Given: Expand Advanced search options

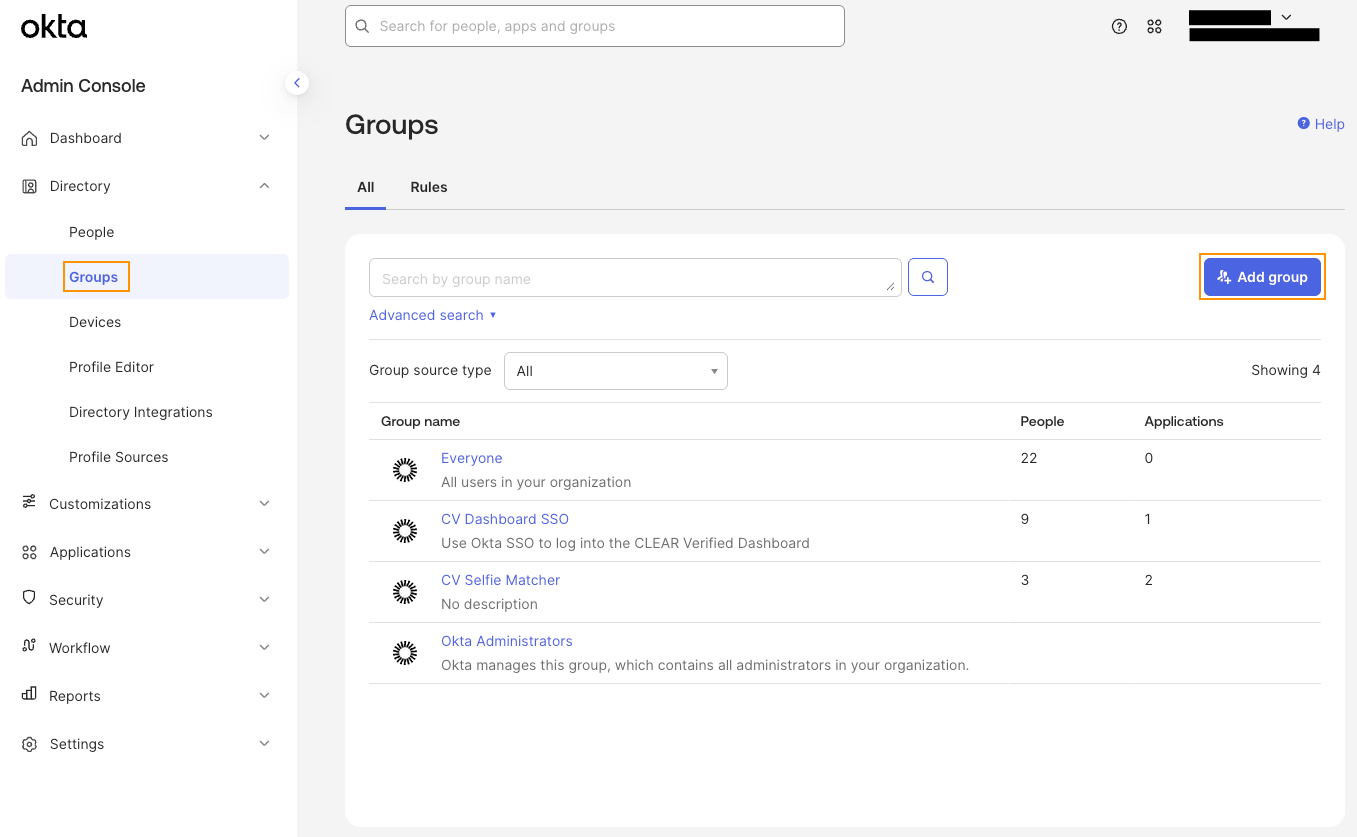Looking at the screenshot, I should point(433,315).
